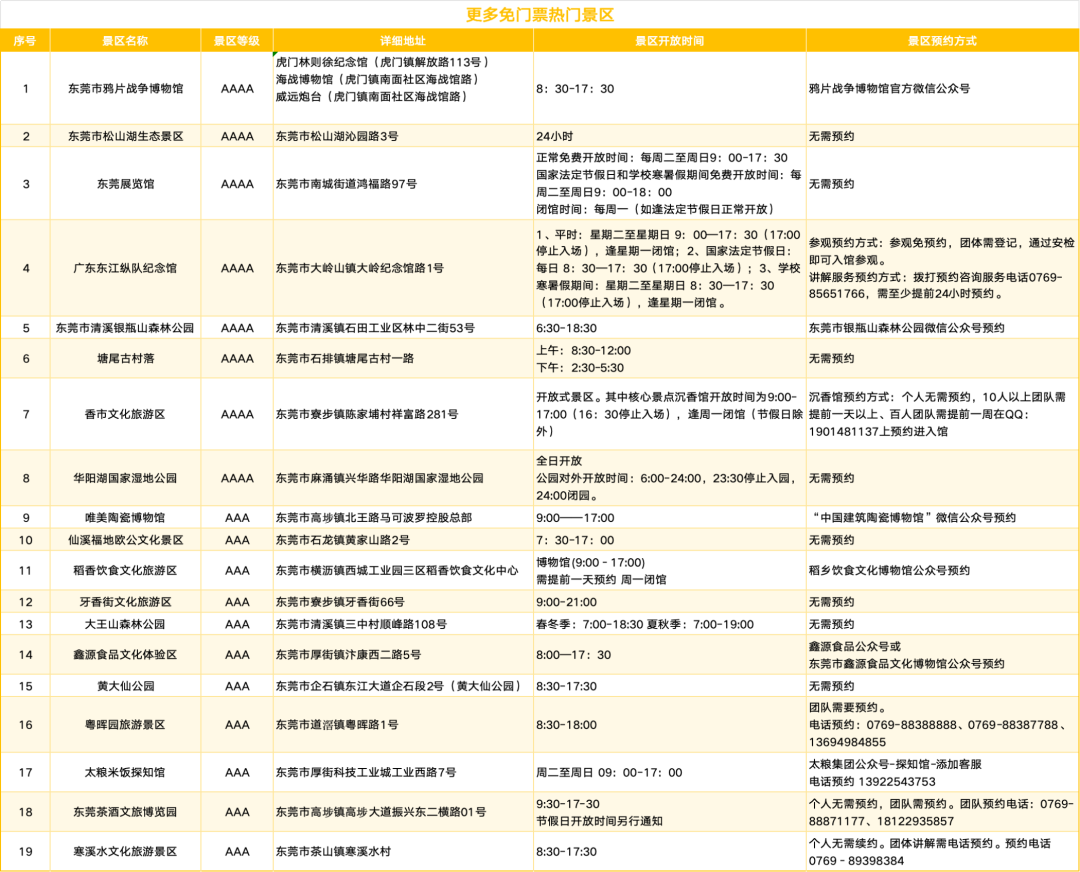Viewport: 1080px width, 872px height.
Task: Select address 东莞市松山湖沁园路3号
Action: pyautogui.click(x=337, y=136)
